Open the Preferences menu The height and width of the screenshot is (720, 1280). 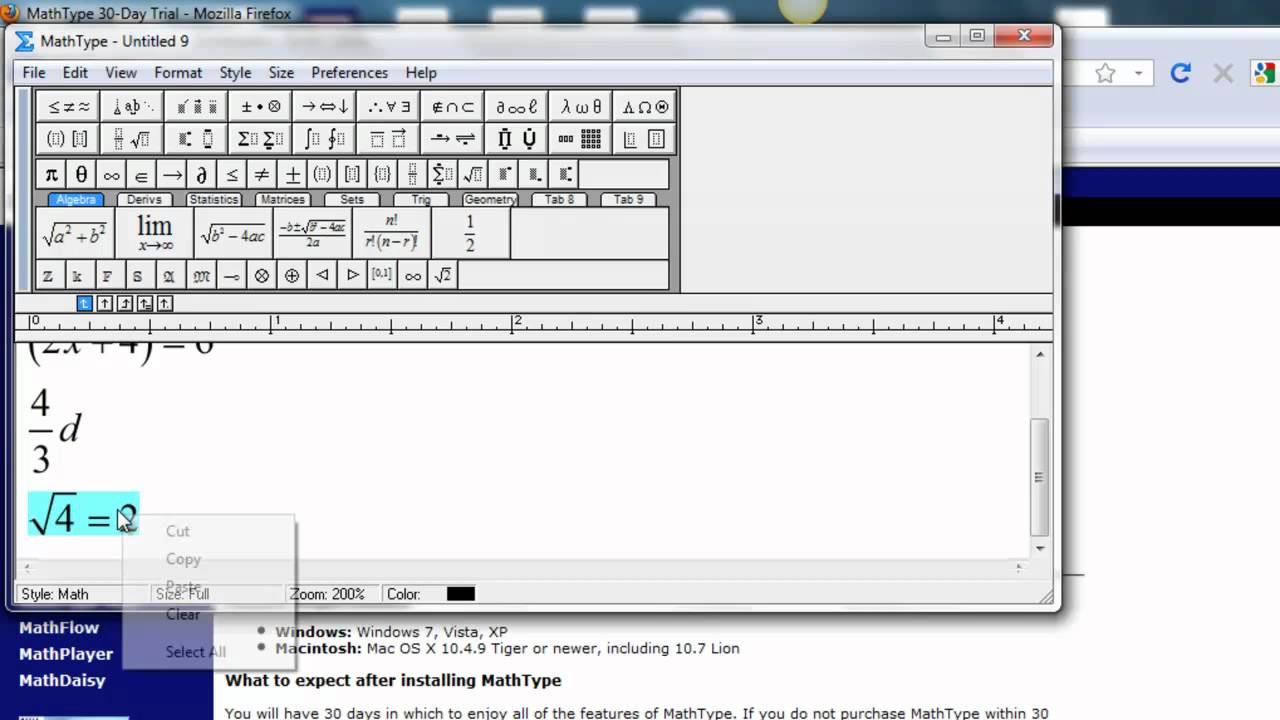click(349, 72)
